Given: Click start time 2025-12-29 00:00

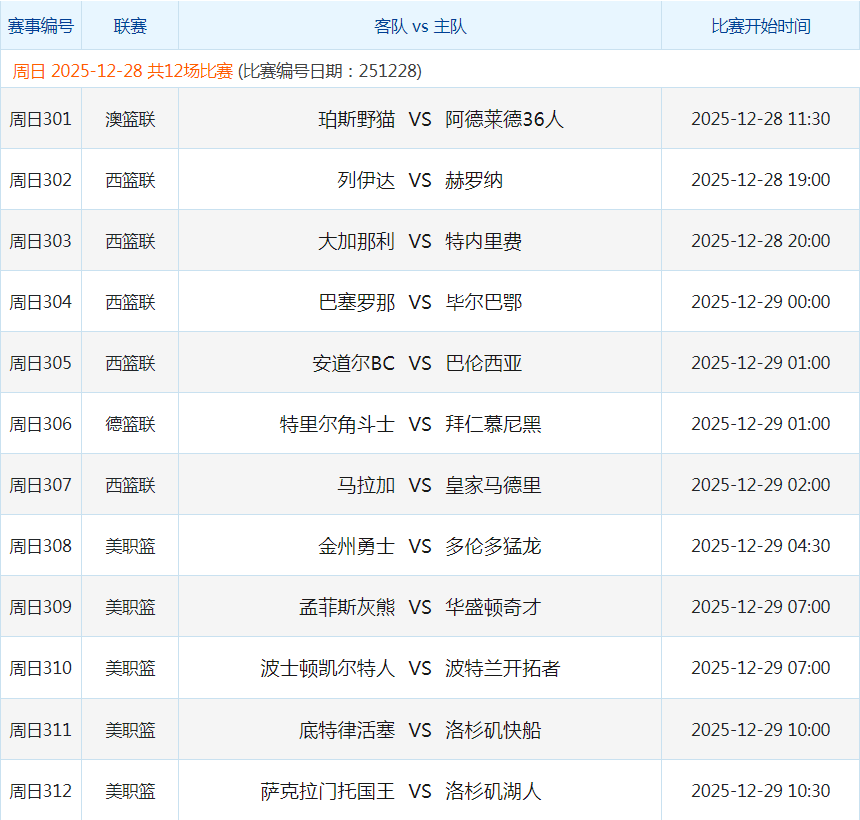Looking at the screenshot, I should click(x=761, y=302).
